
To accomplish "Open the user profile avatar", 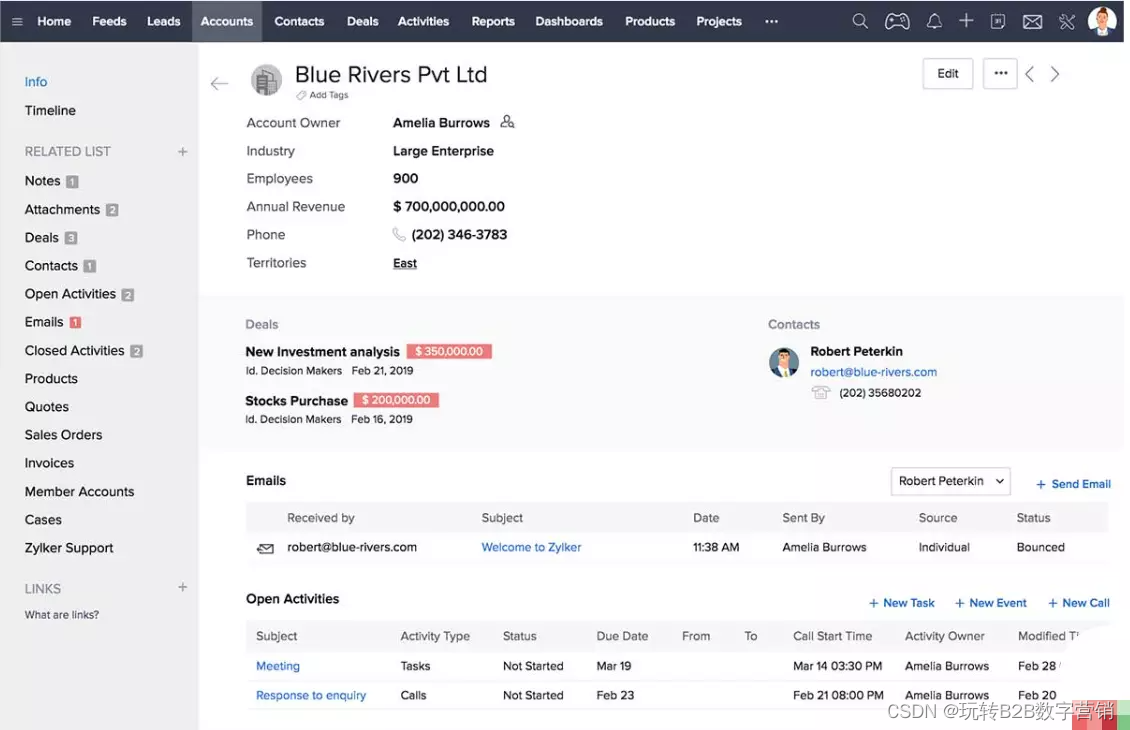I will 1102,21.
